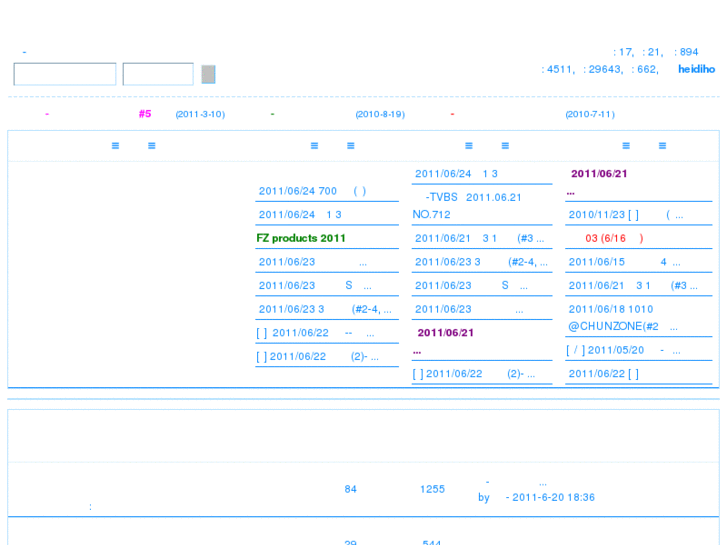Open the '[ / ] 2011/05/20 - ...' thread
727x545 pixels.
click(624, 350)
